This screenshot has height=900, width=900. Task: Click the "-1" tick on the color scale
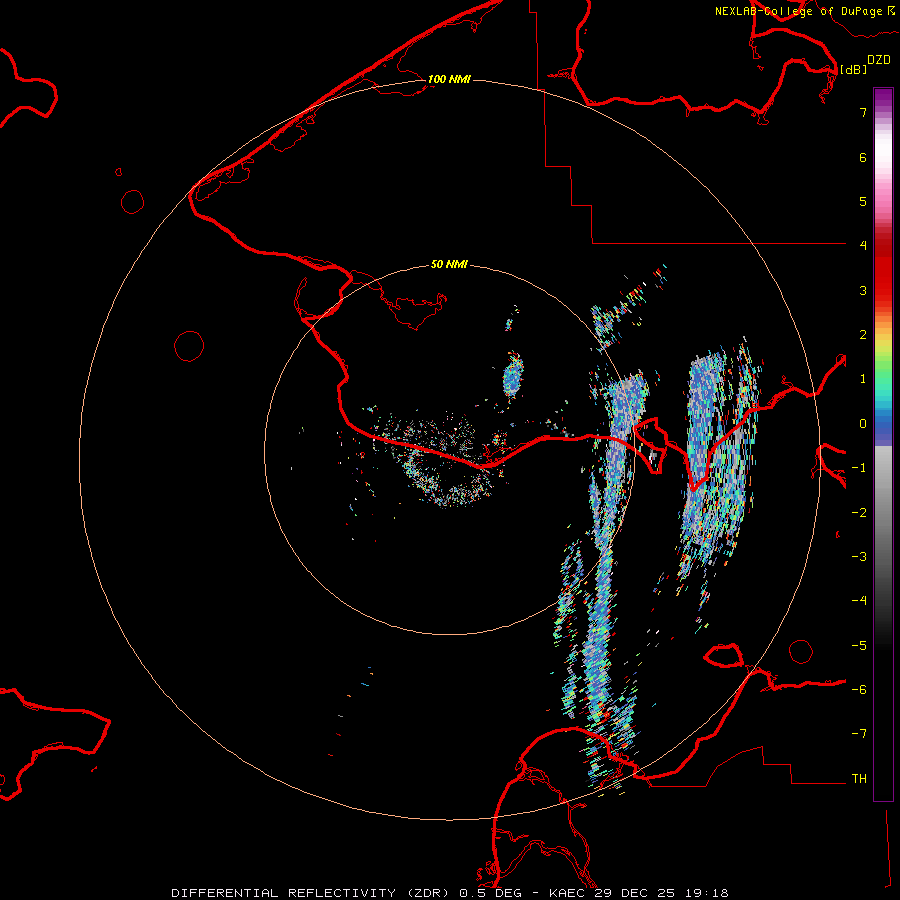tap(859, 468)
